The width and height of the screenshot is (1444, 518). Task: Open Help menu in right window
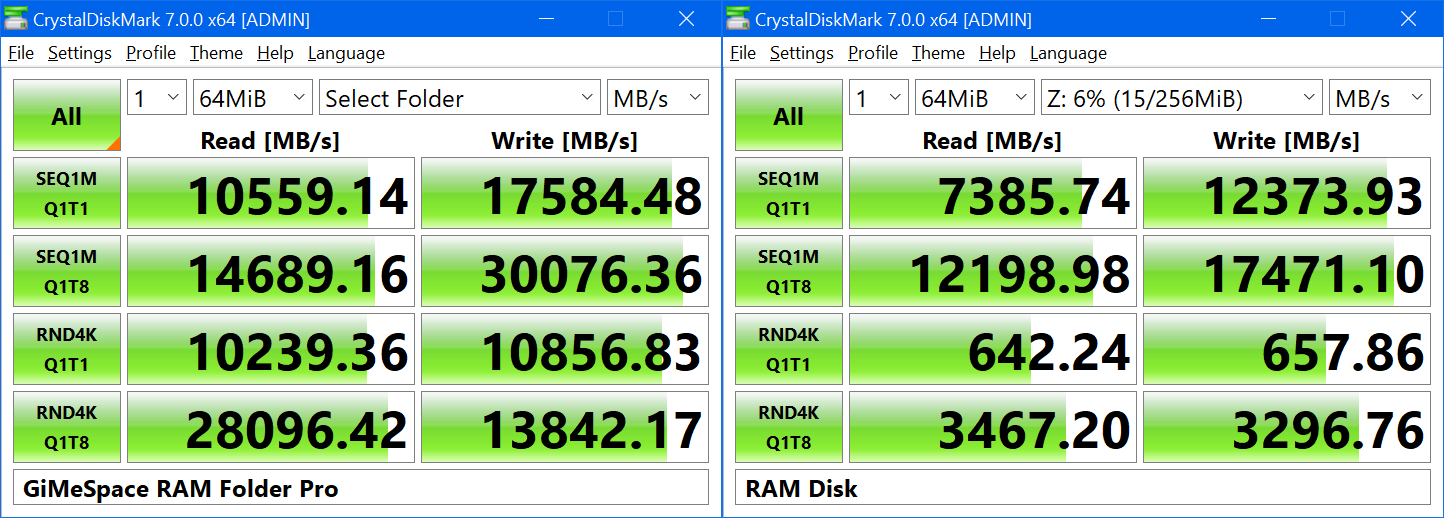(x=997, y=53)
